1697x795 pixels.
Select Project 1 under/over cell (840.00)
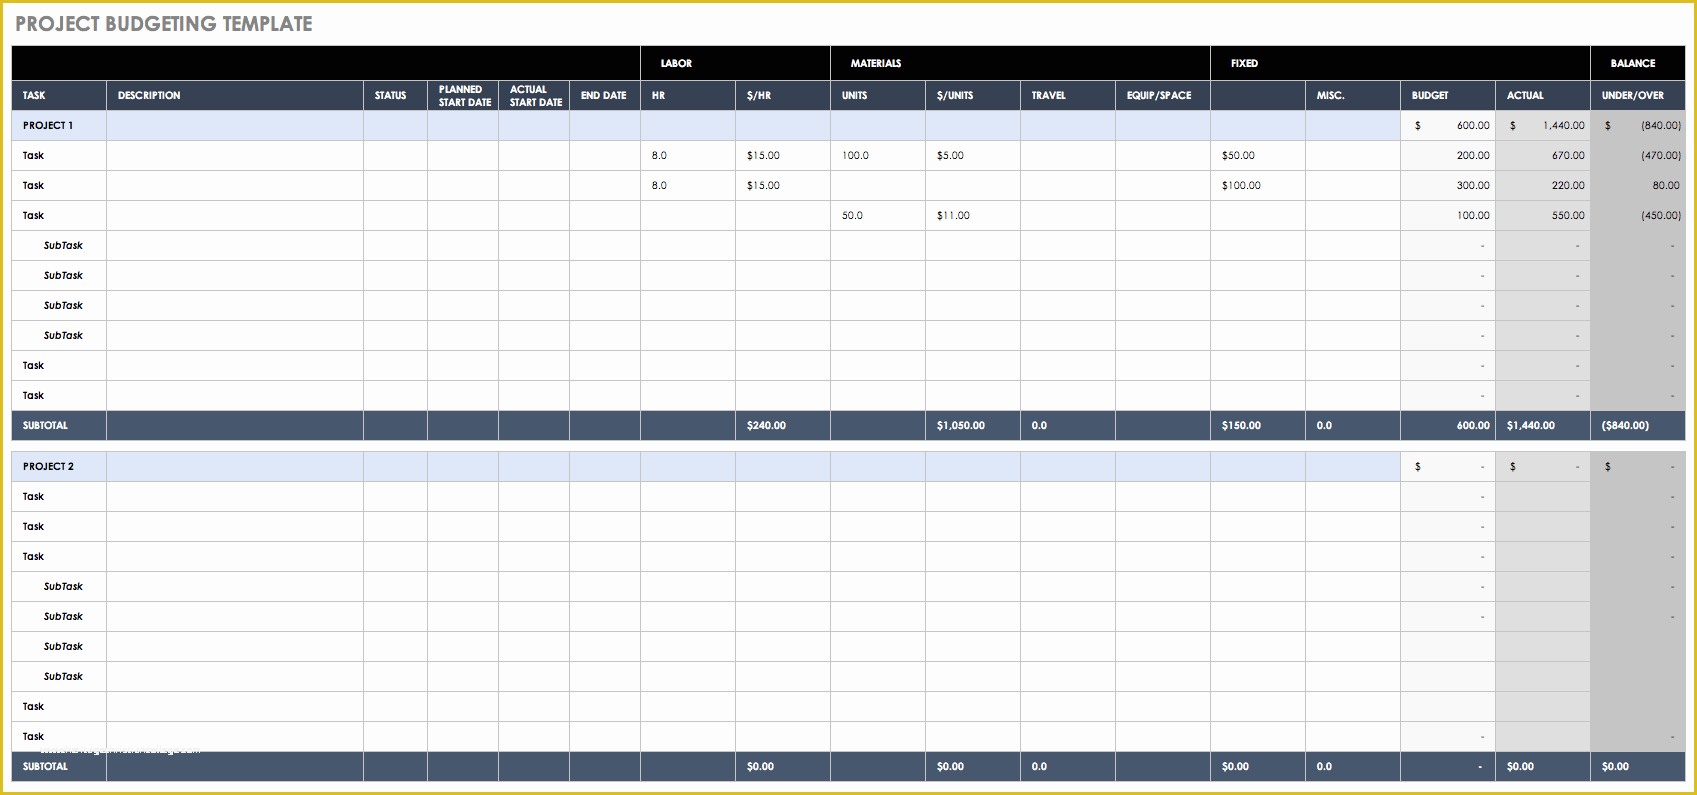[1637, 125]
